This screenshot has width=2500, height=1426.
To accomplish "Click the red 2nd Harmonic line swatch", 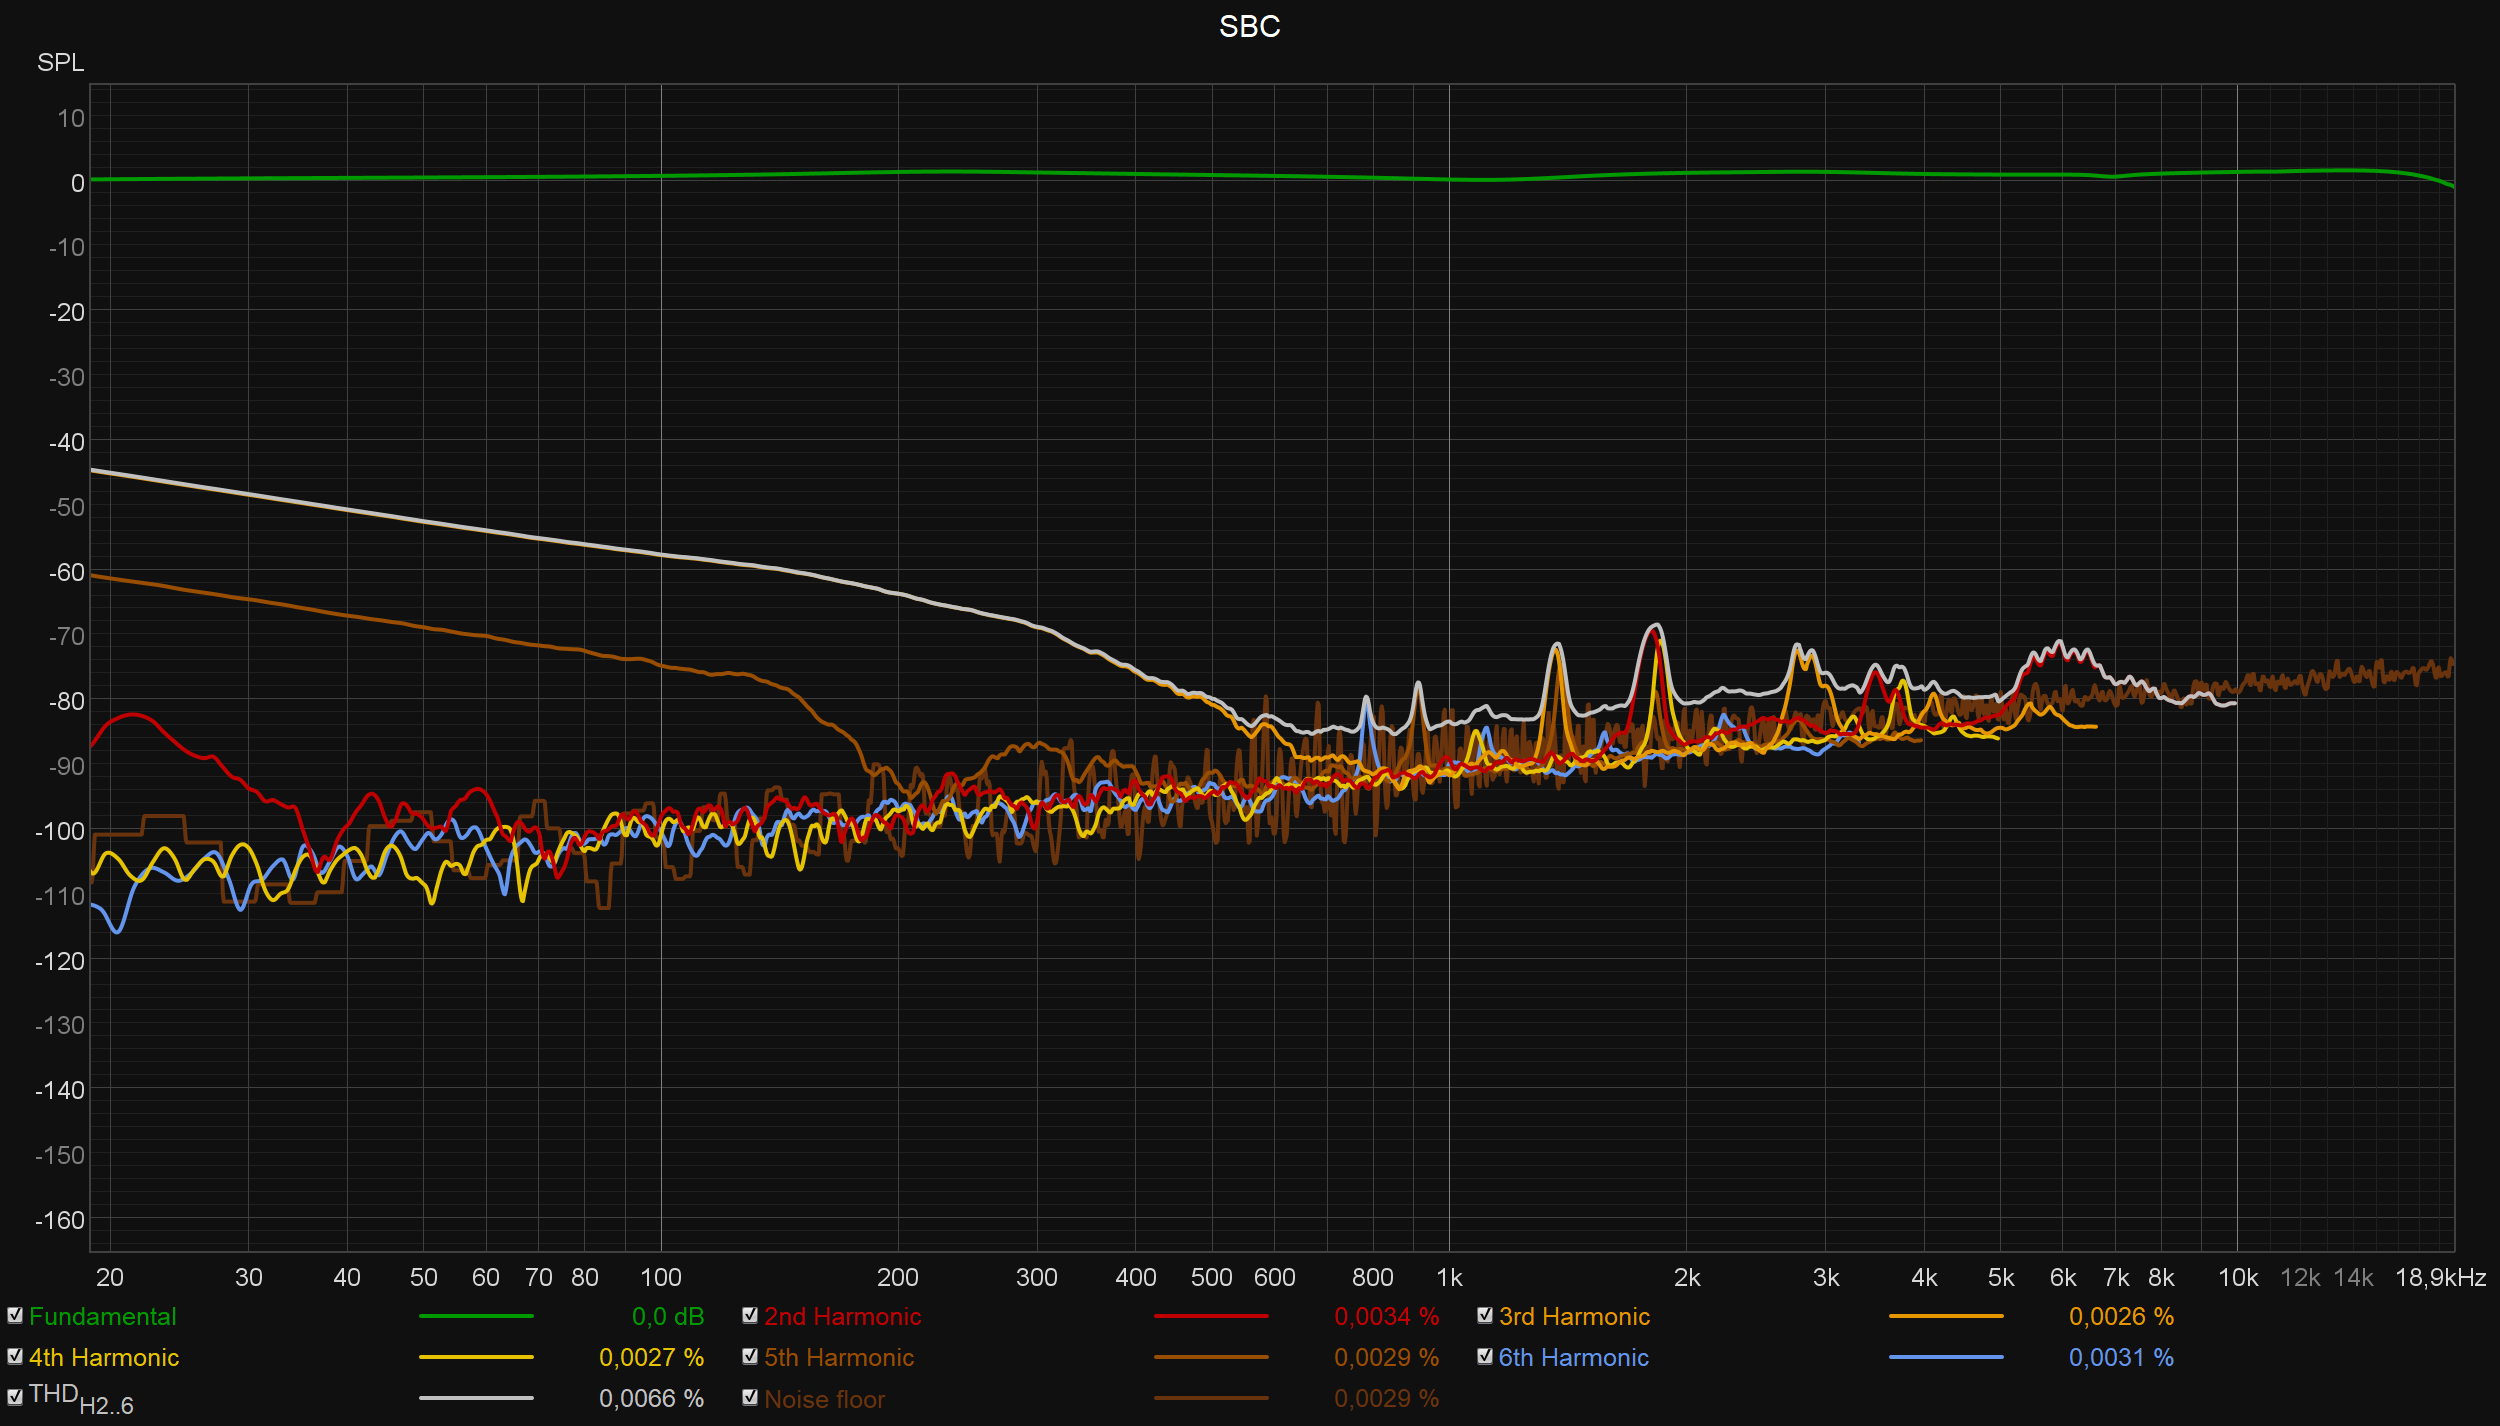I will coord(1211,1317).
